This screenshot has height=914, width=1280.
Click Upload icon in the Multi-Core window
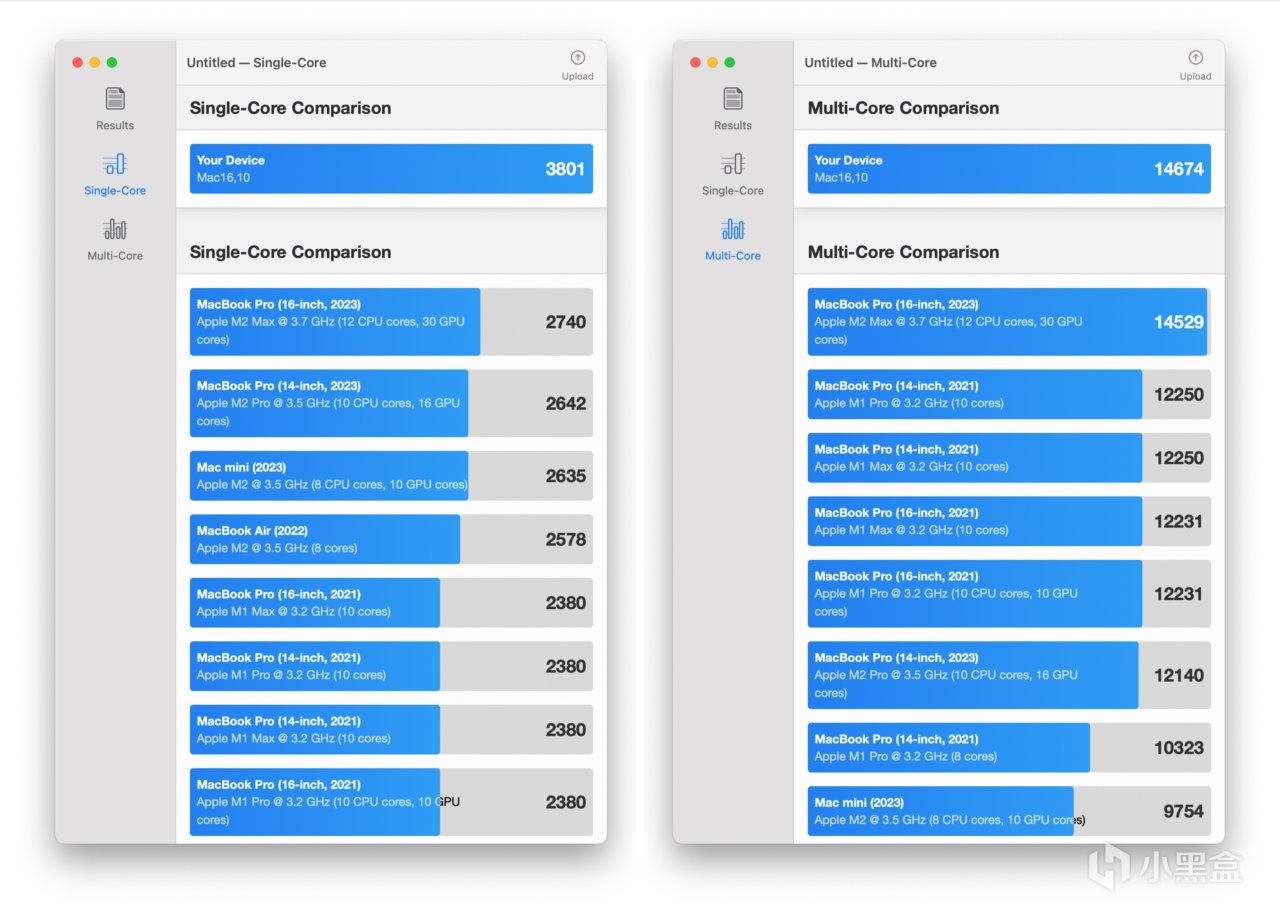1195,58
